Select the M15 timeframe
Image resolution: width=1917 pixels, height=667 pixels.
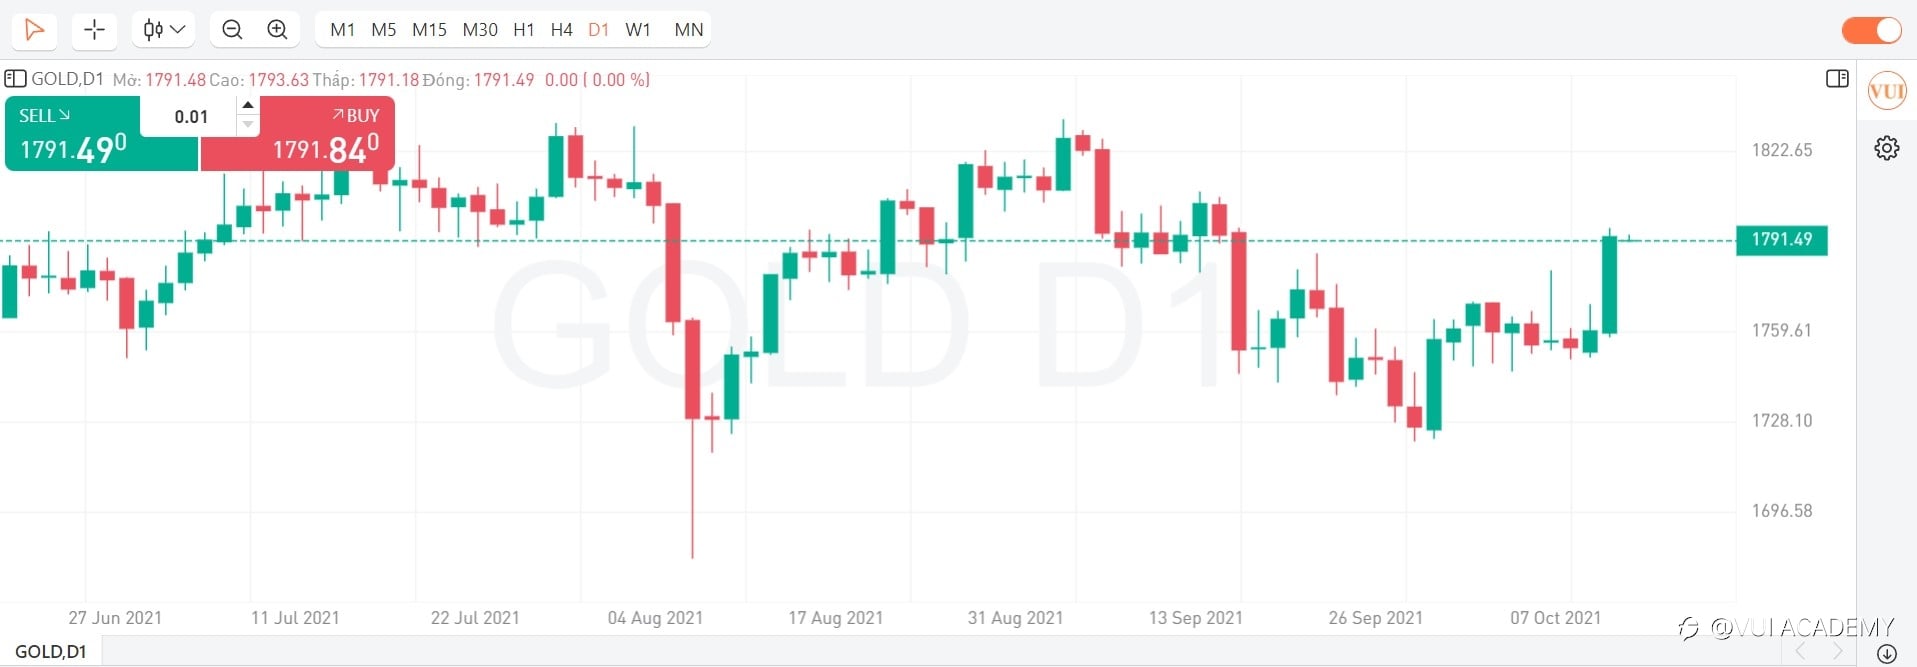(429, 30)
